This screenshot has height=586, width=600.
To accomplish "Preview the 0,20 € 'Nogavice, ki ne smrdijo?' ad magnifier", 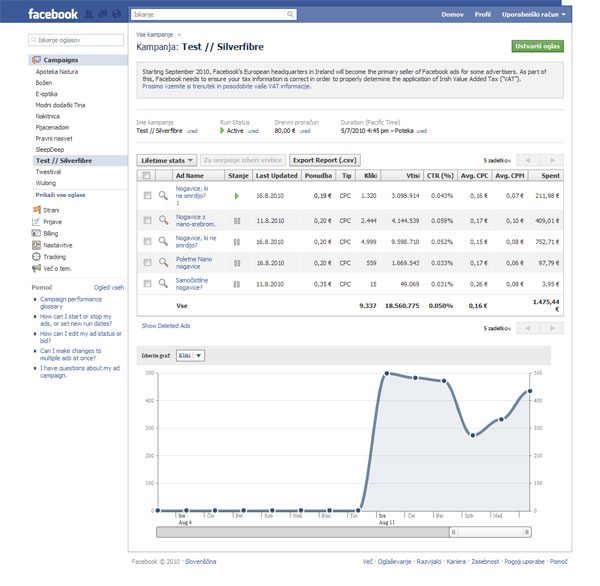I will point(163,241).
